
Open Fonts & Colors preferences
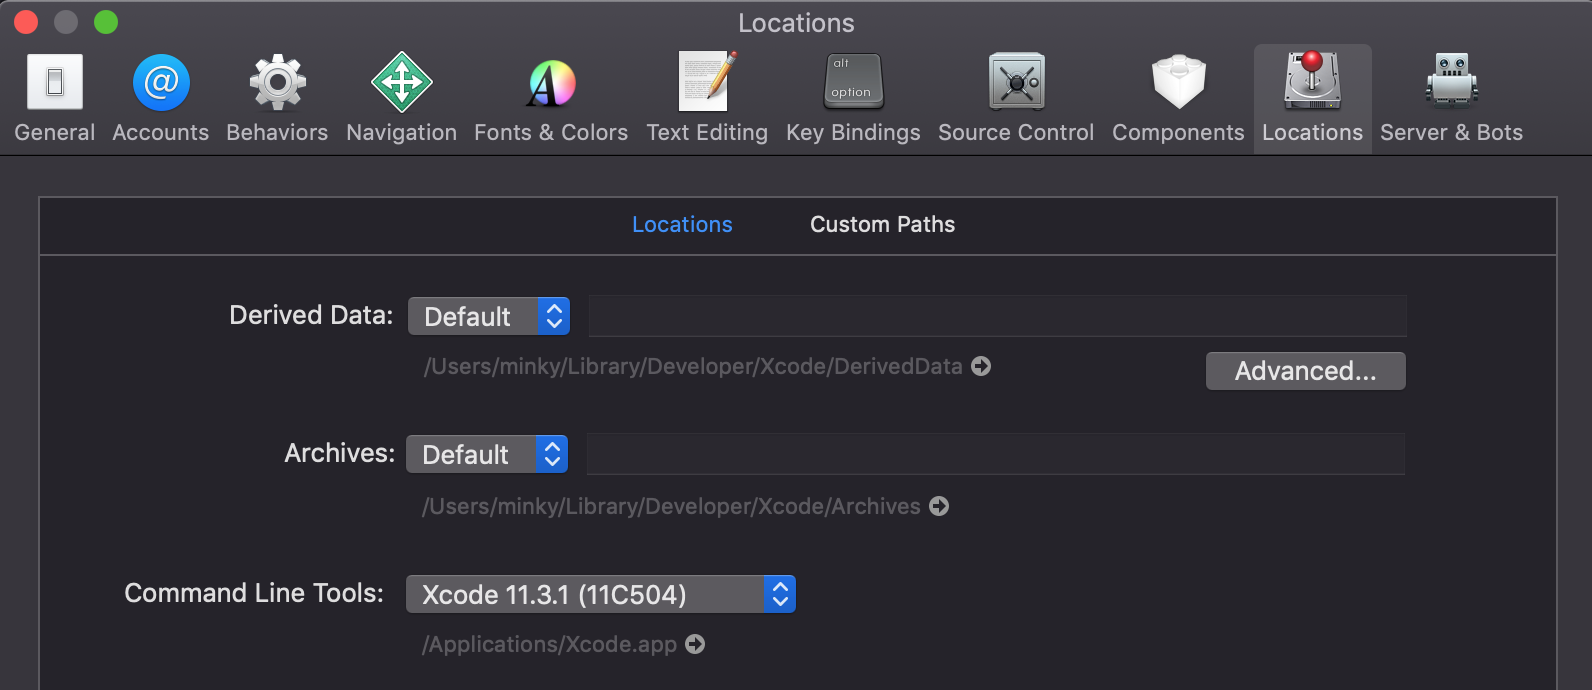[551, 98]
